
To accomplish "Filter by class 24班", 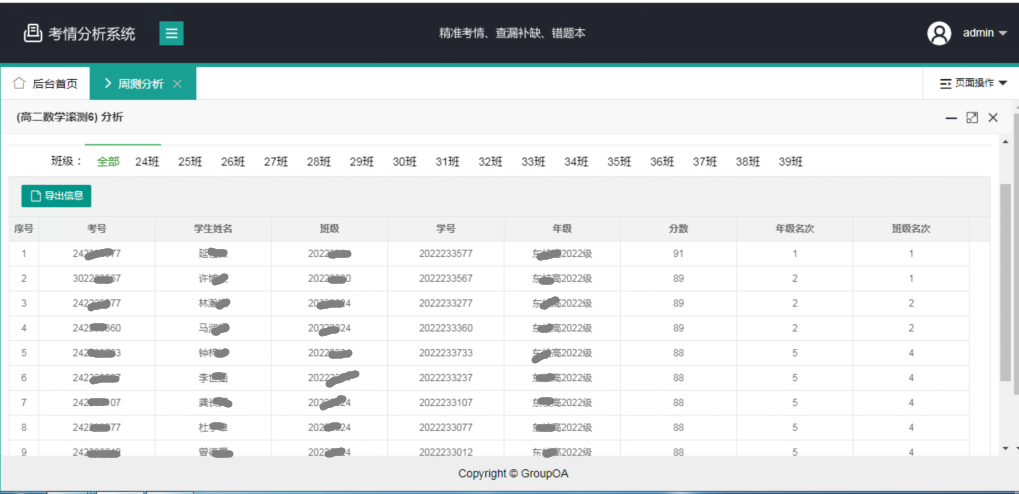I will pos(147,161).
